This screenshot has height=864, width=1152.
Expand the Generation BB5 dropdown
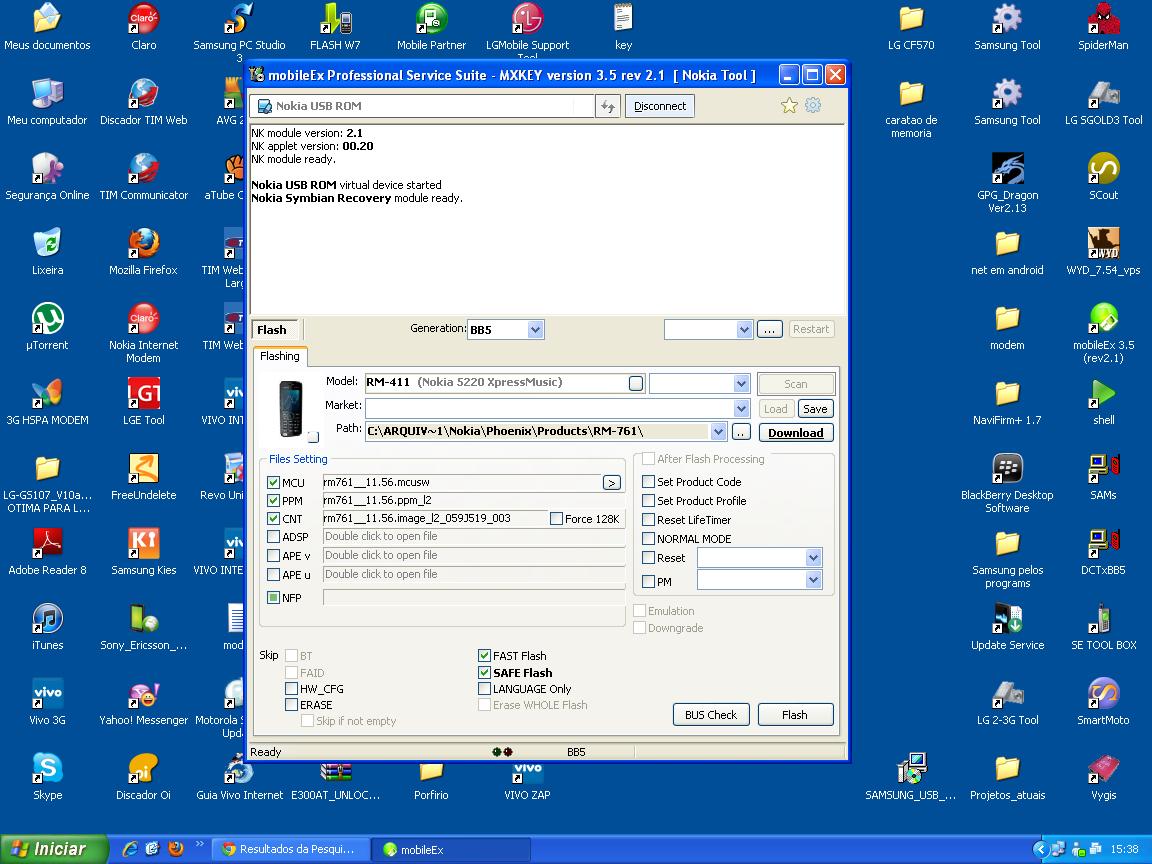coord(536,330)
